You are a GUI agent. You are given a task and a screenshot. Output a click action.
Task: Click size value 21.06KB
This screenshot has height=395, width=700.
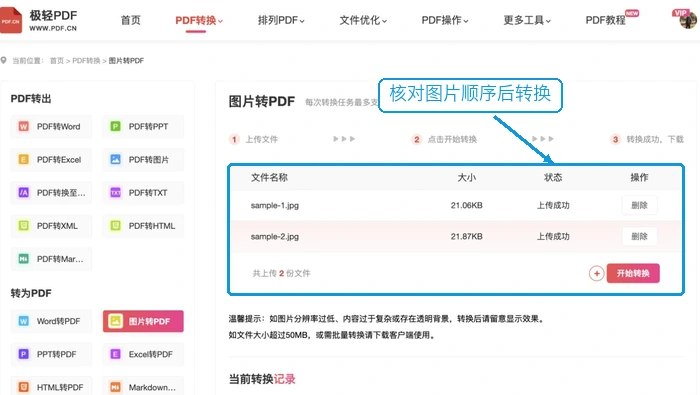click(467, 205)
